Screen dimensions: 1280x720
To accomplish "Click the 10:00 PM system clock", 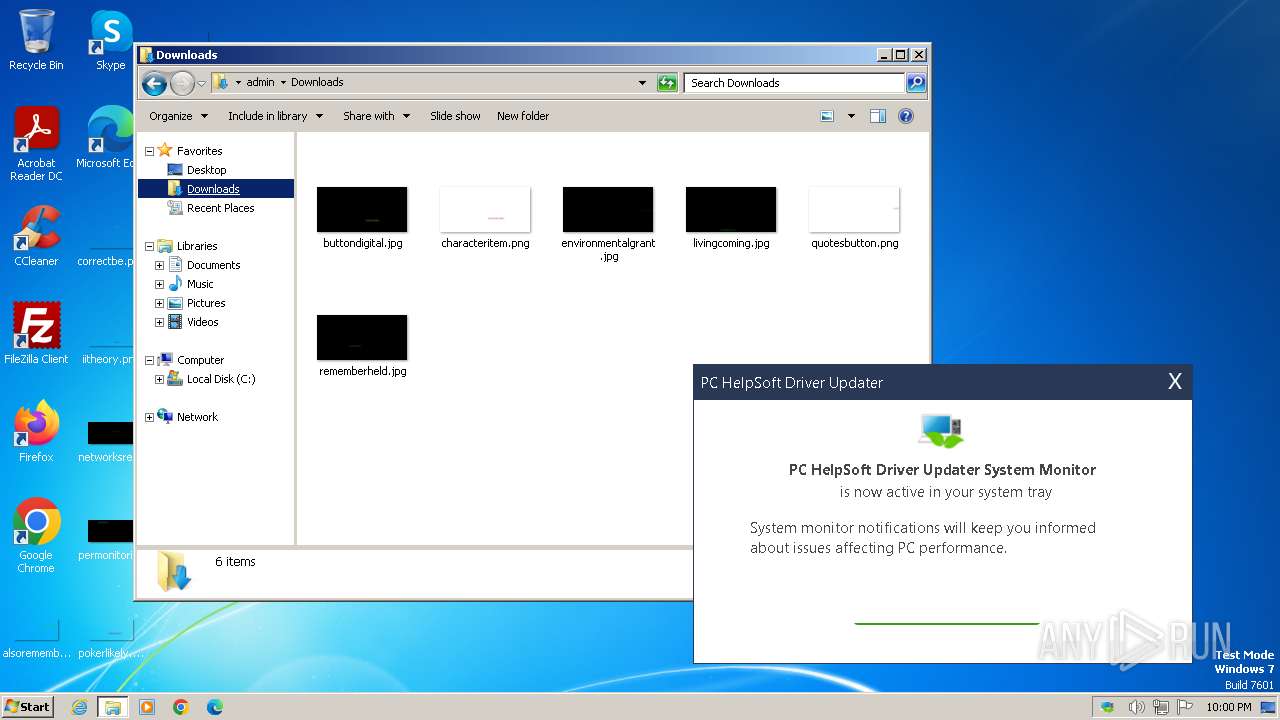I will pyautogui.click(x=1228, y=707).
